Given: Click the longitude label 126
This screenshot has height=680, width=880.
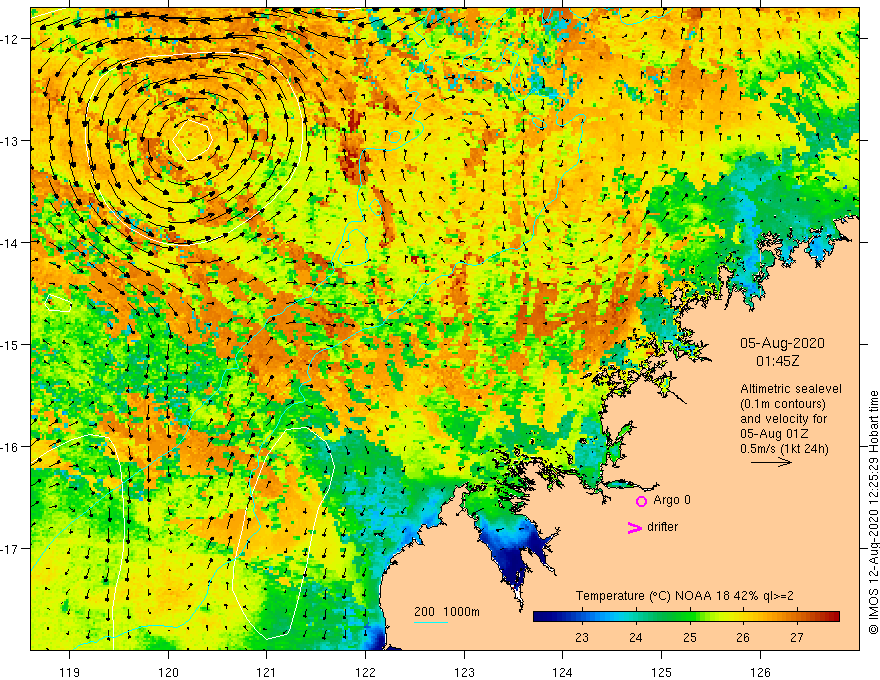Looking at the screenshot, I should tap(760, 672).
